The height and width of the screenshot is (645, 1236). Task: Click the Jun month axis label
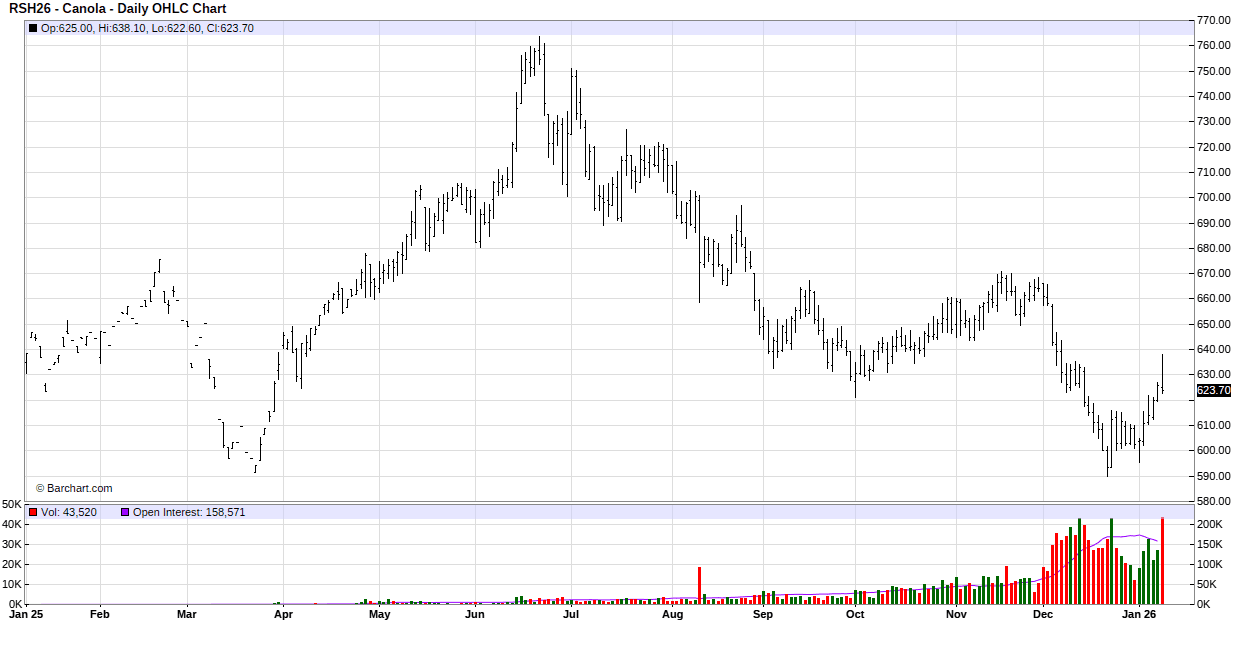(x=474, y=615)
